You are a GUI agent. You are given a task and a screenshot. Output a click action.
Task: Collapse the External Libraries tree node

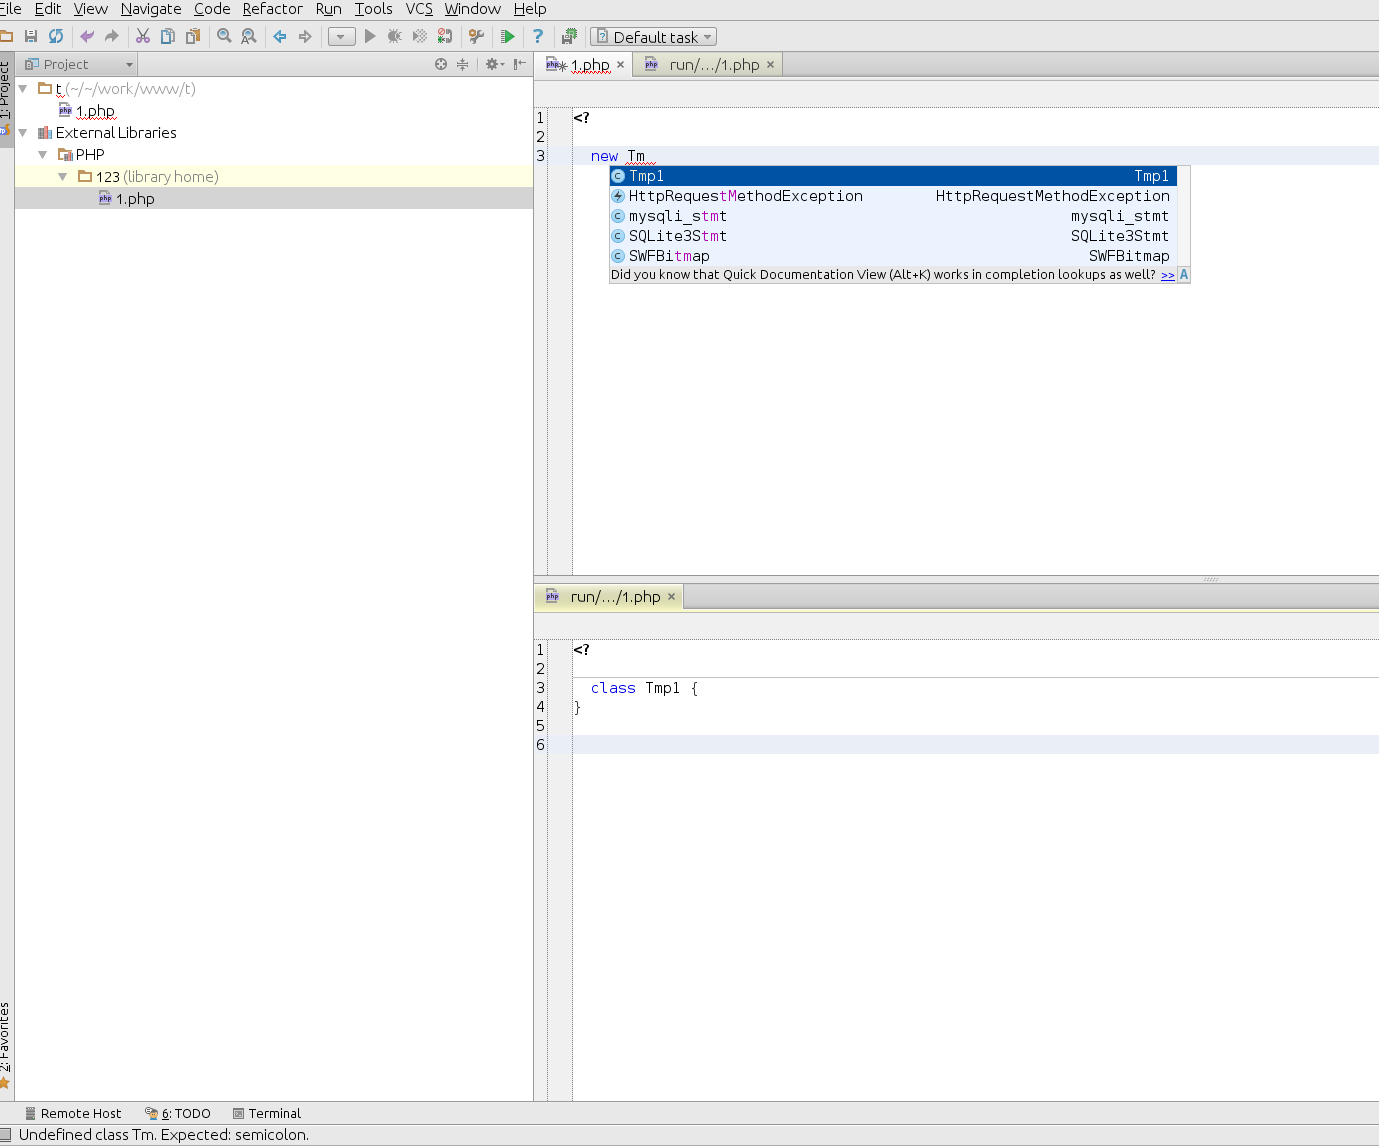pyautogui.click(x=23, y=133)
